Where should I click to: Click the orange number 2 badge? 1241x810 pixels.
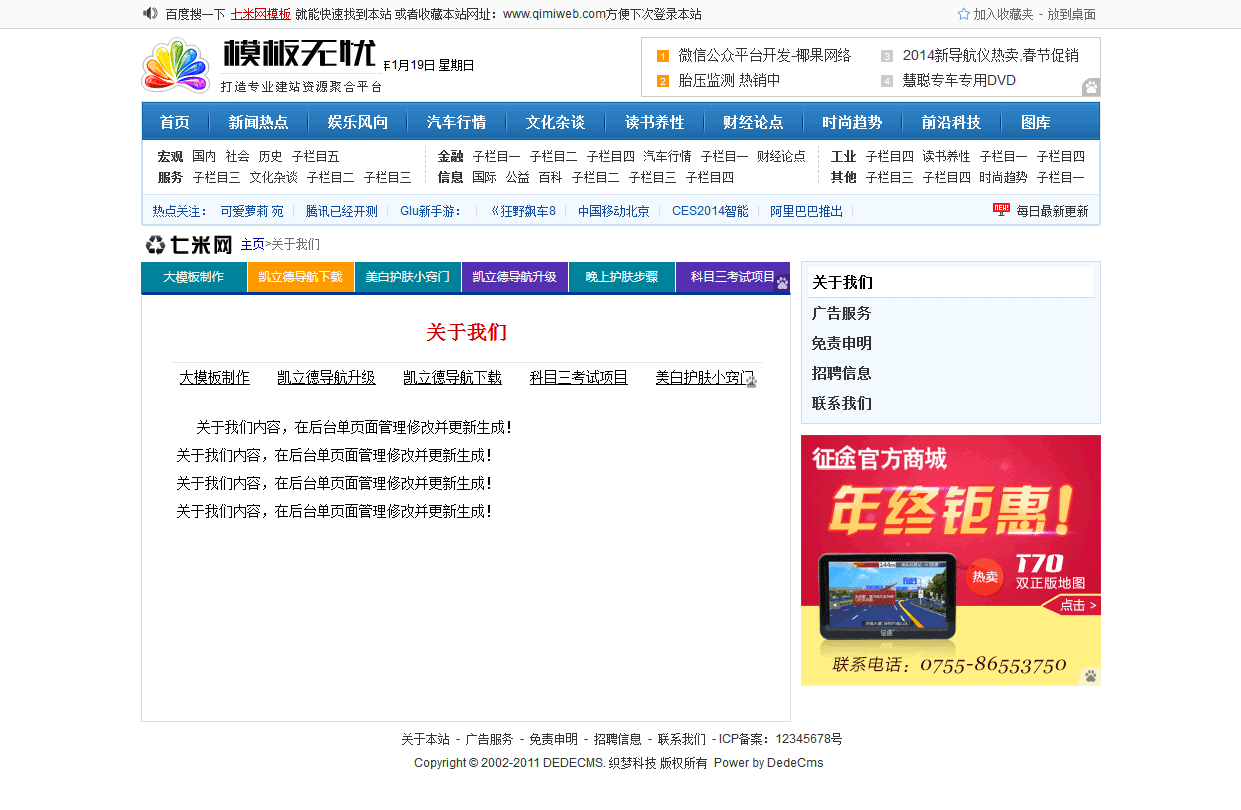pyautogui.click(x=662, y=81)
